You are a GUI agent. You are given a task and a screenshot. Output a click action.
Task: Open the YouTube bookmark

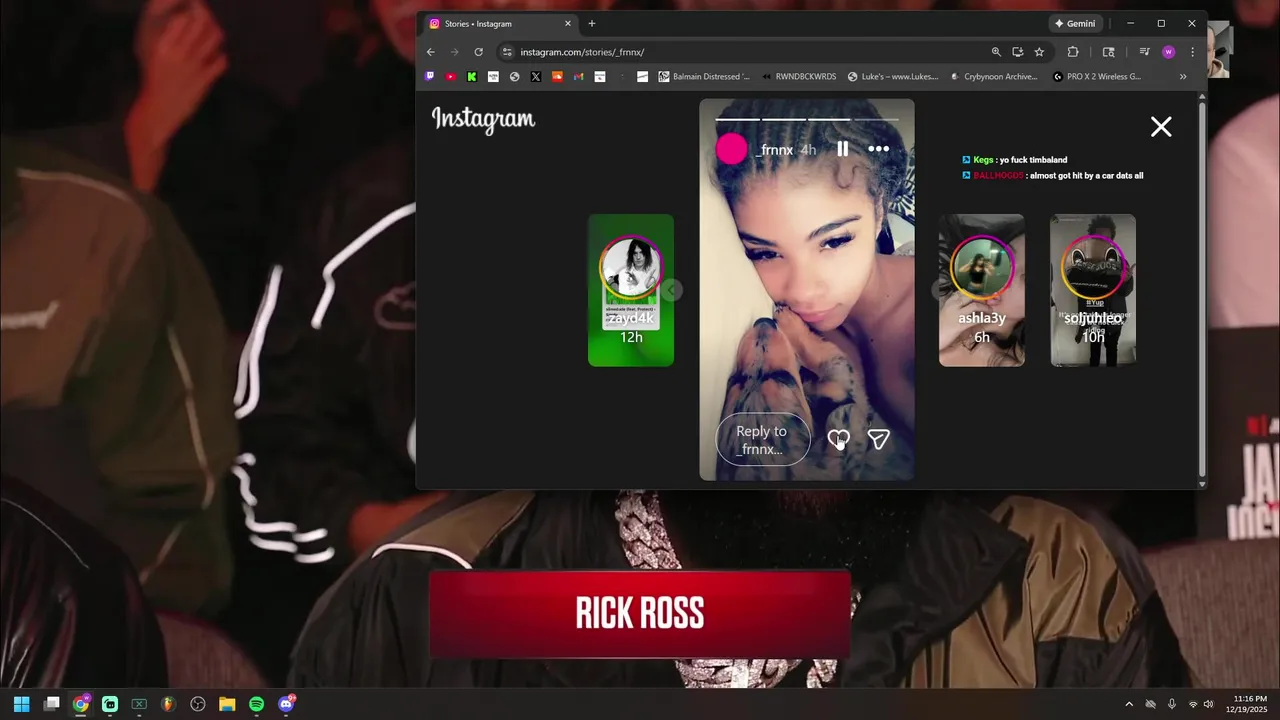(x=451, y=76)
